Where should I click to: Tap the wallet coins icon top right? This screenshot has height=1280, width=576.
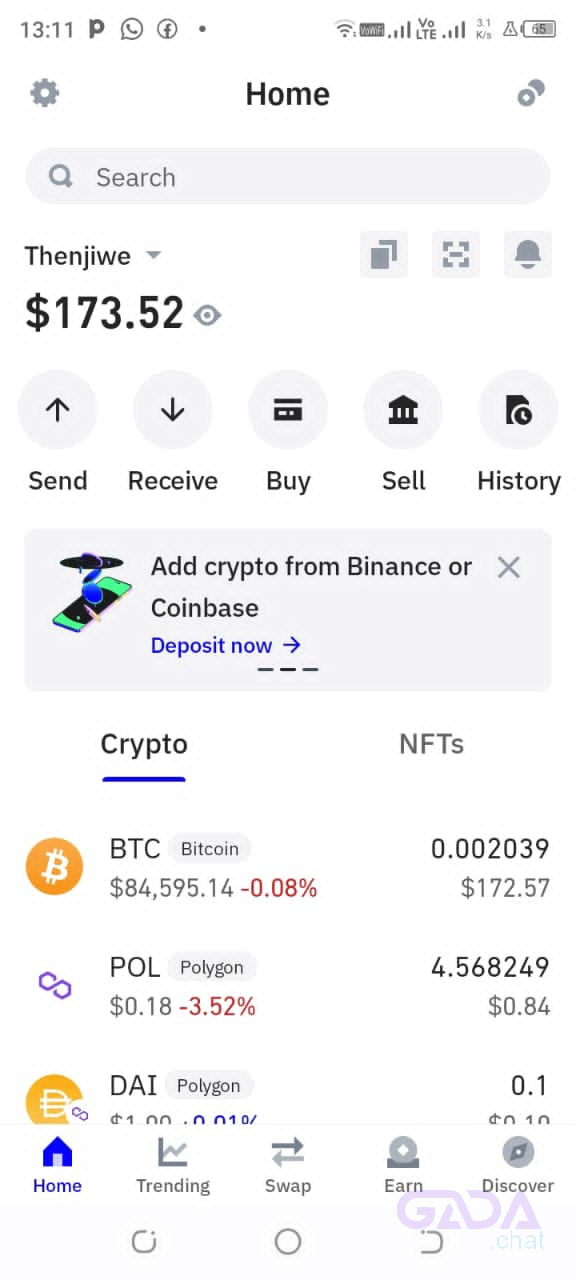[531, 94]
